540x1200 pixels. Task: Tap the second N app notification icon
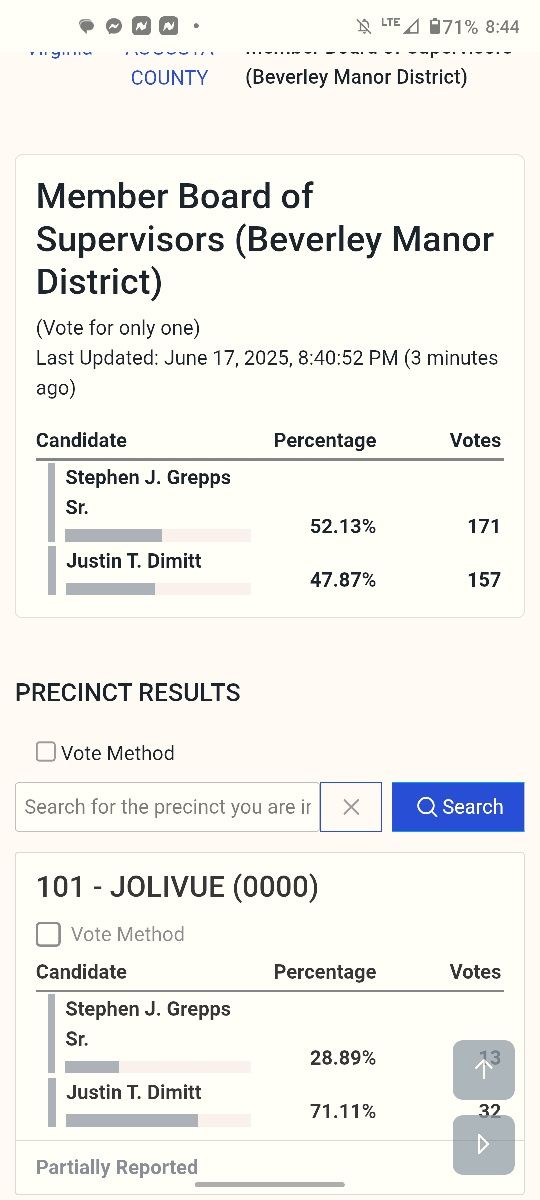click(x=168, y=27)
